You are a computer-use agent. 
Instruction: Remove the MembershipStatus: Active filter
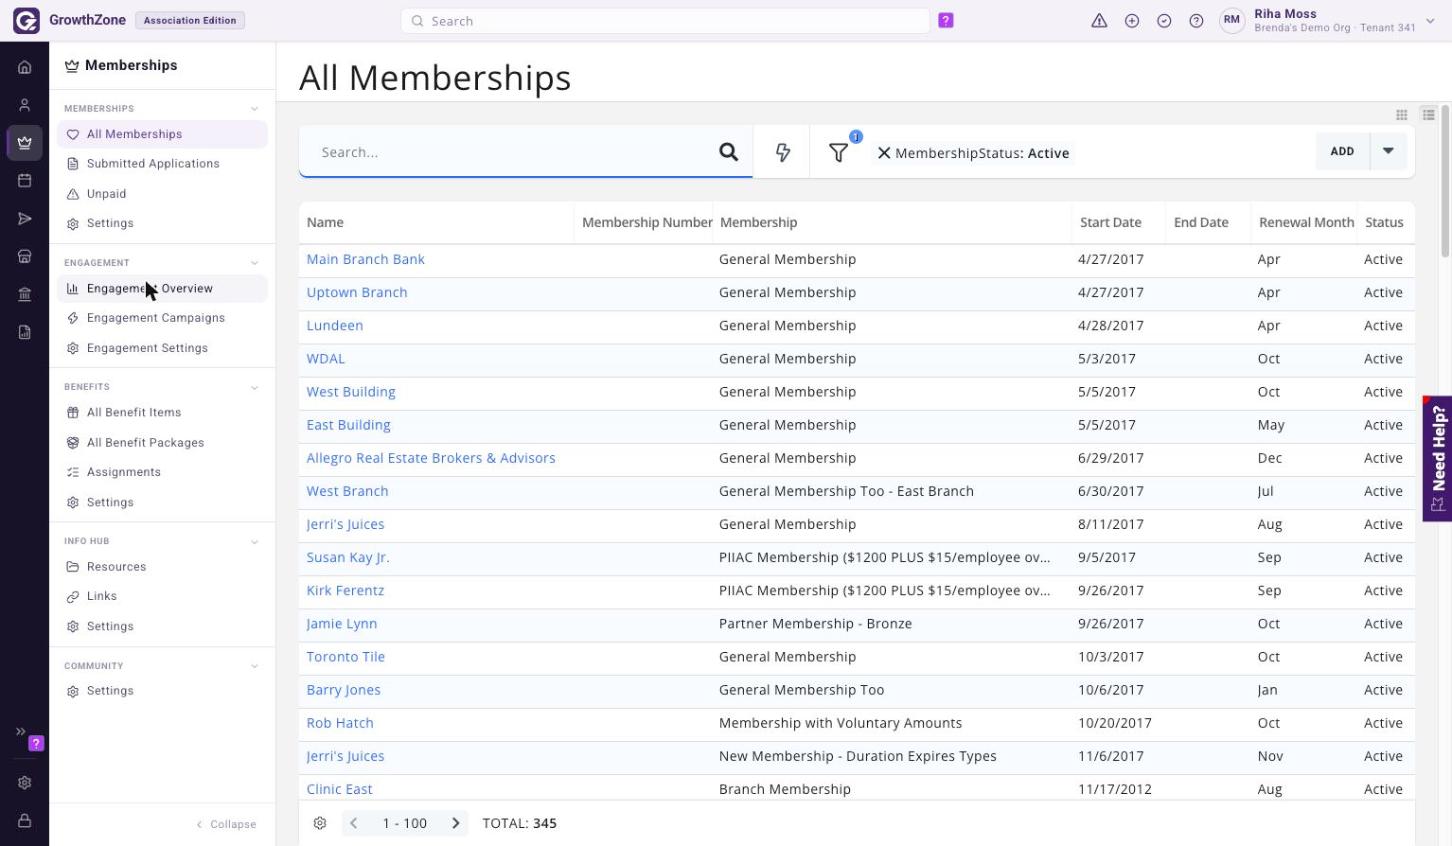tap(884, 153)
